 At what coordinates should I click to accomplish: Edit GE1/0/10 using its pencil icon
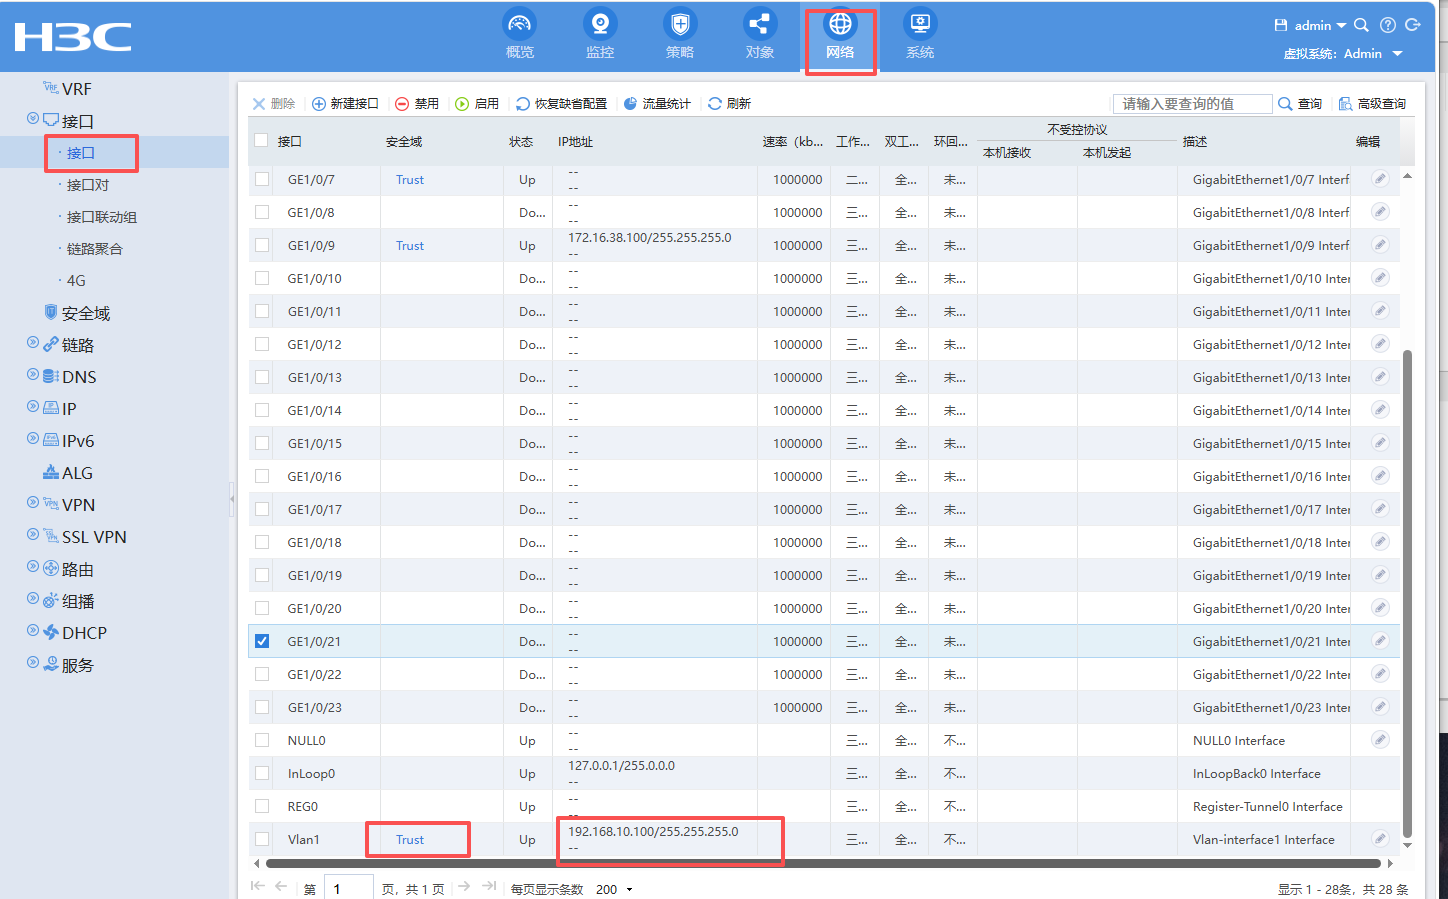click(1380, 278)
